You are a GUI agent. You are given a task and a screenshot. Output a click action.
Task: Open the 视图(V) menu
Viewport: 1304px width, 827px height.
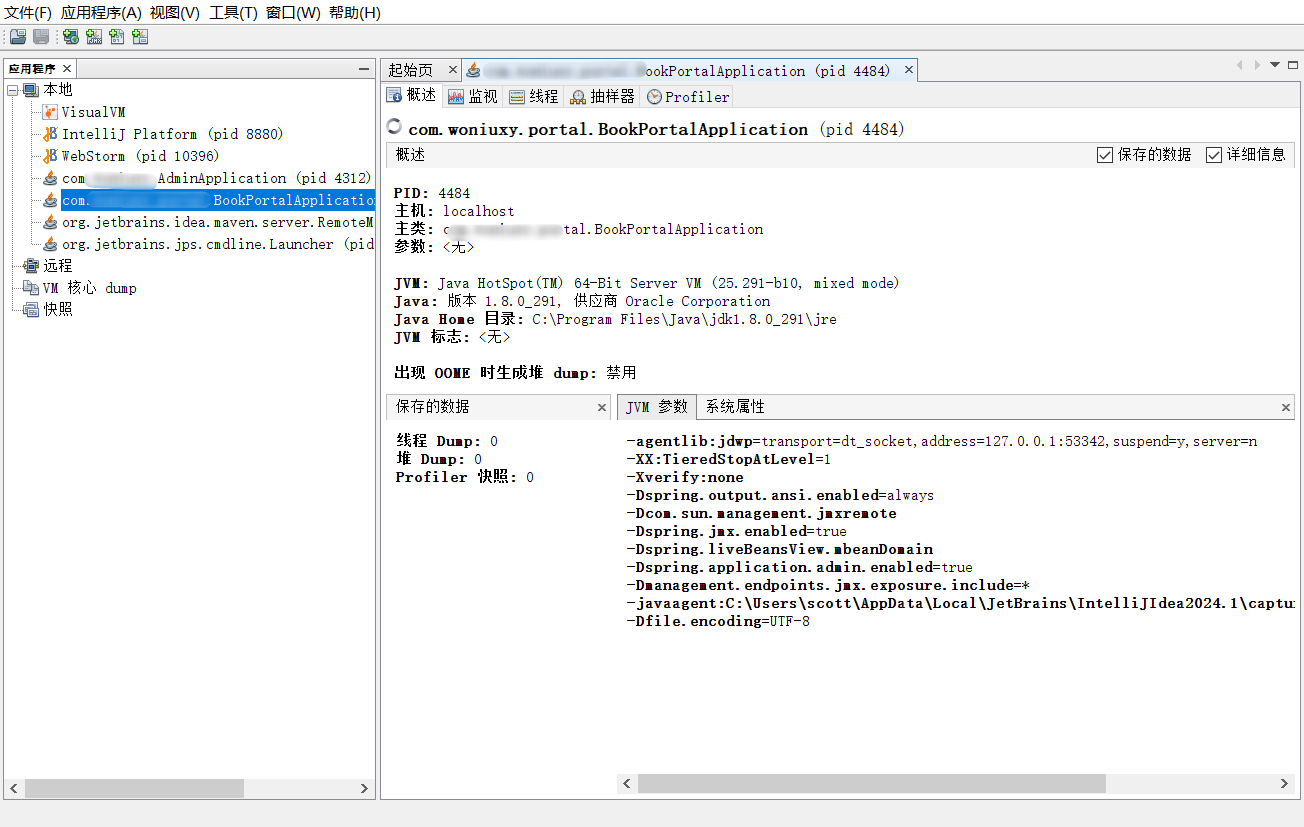pos(175,13)
